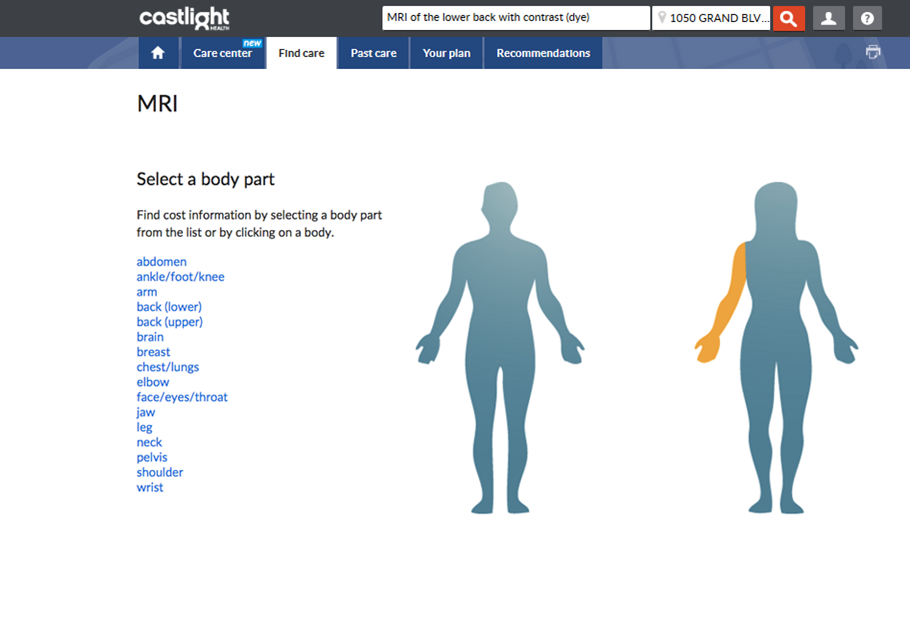Open the Your plan tab

[x=446, y=53]
